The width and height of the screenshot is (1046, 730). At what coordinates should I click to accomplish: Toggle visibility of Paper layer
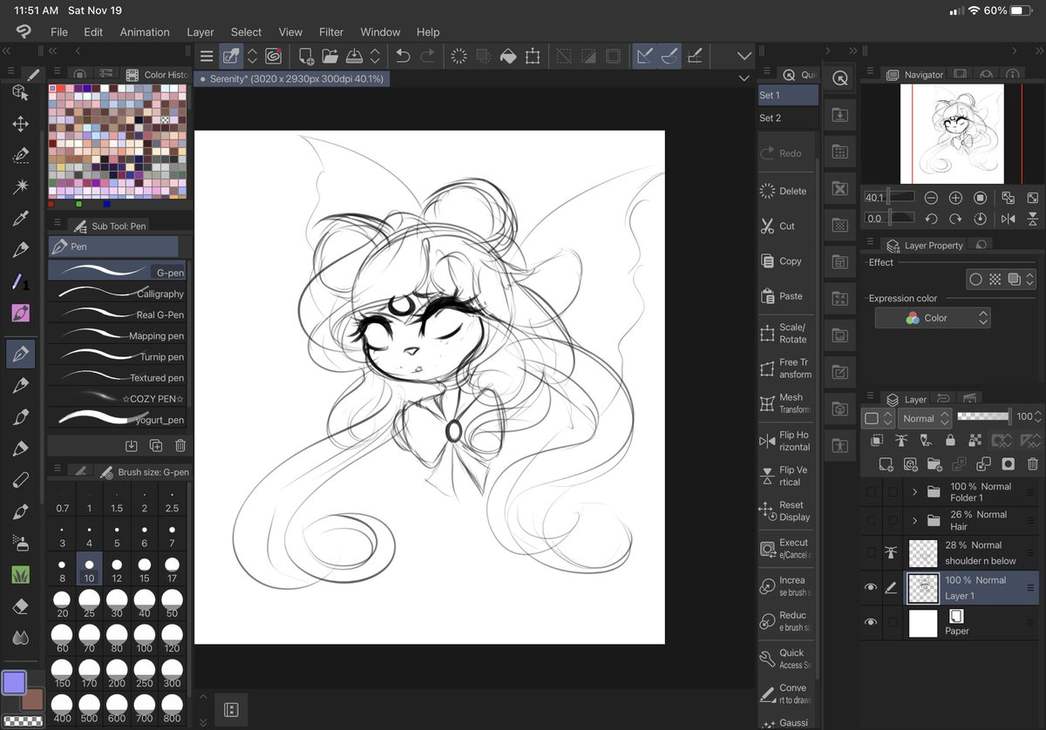coord(871,622)
